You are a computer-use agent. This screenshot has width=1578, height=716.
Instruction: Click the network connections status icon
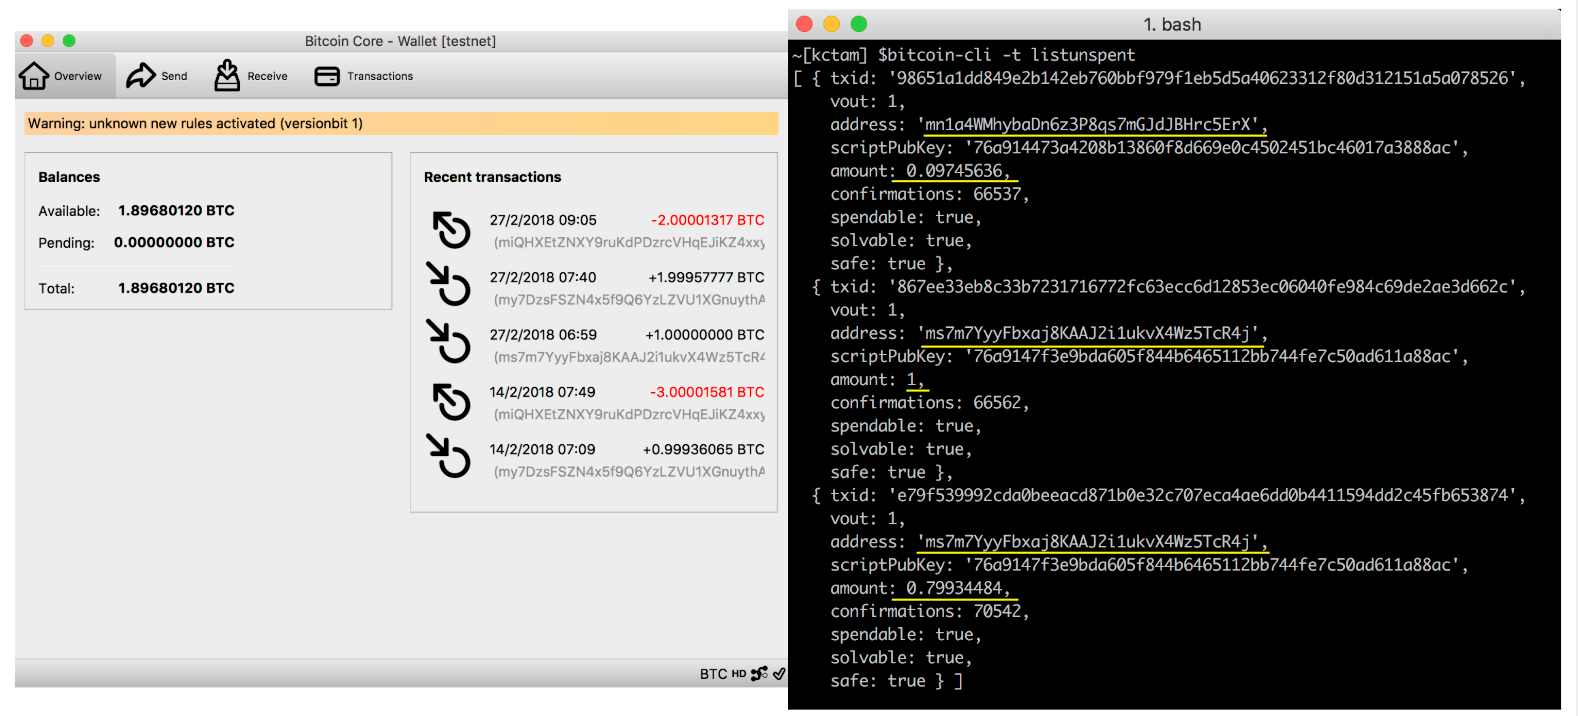pos(760,674)
